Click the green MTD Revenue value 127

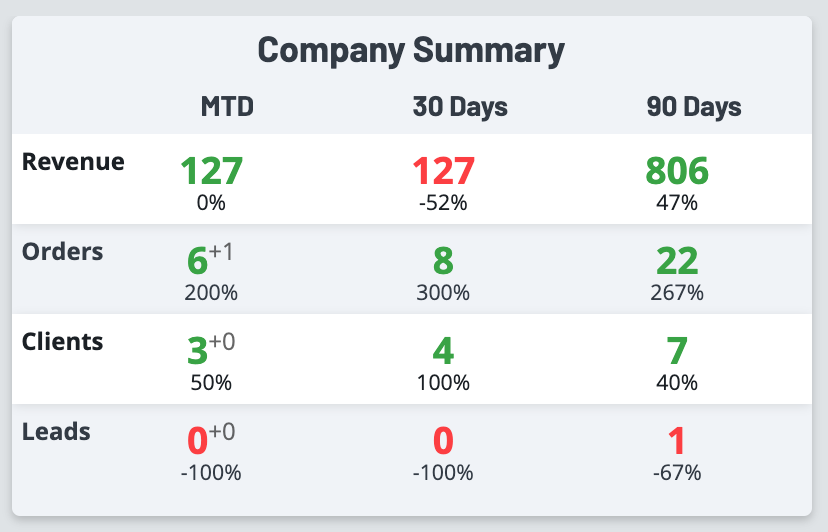tap(211, 170)
